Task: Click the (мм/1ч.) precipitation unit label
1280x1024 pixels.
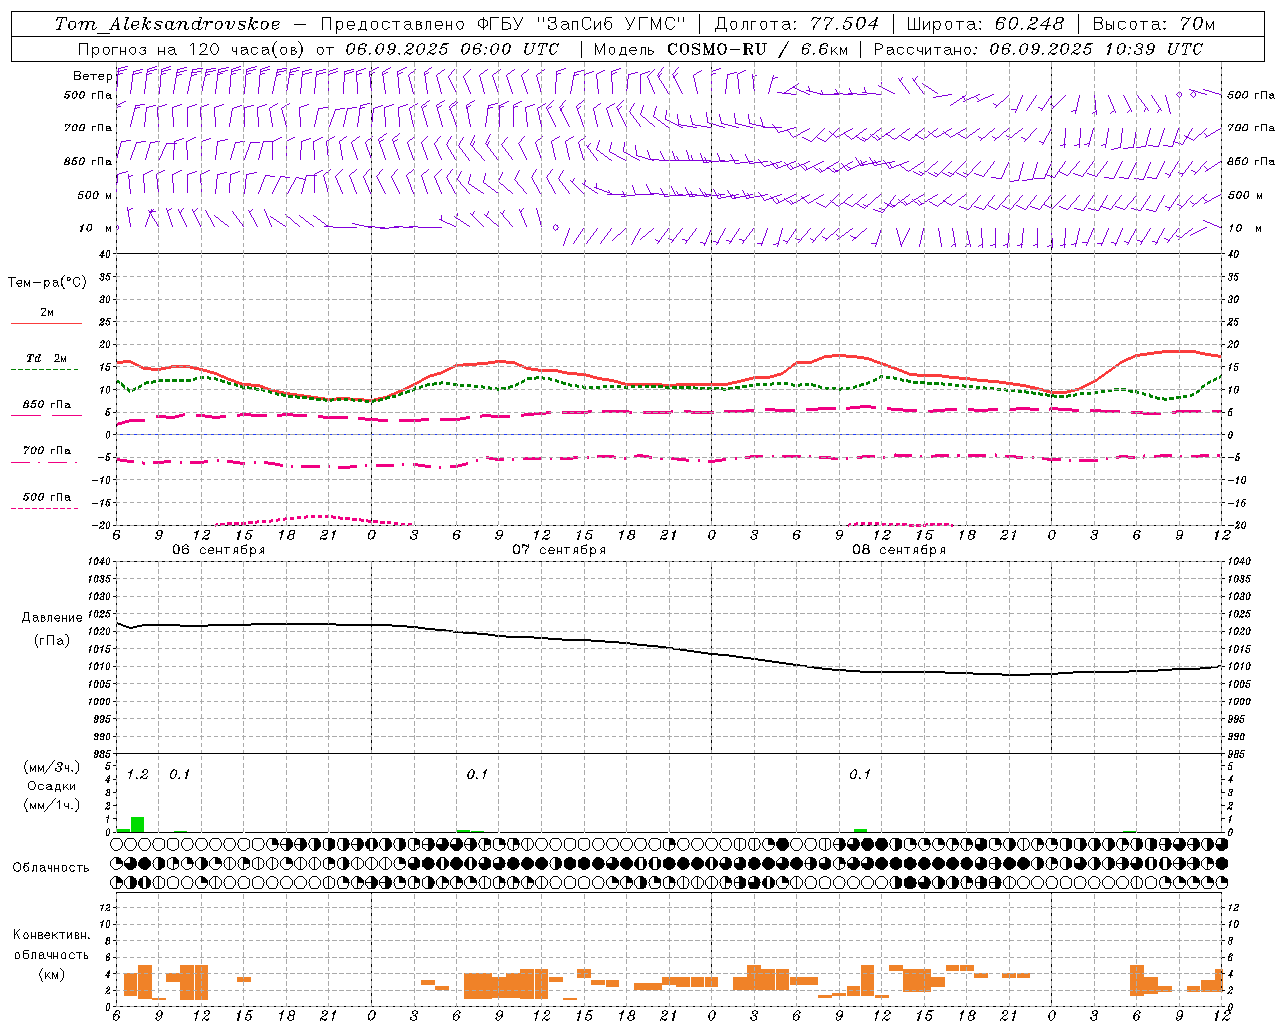Action: (52, 804)
